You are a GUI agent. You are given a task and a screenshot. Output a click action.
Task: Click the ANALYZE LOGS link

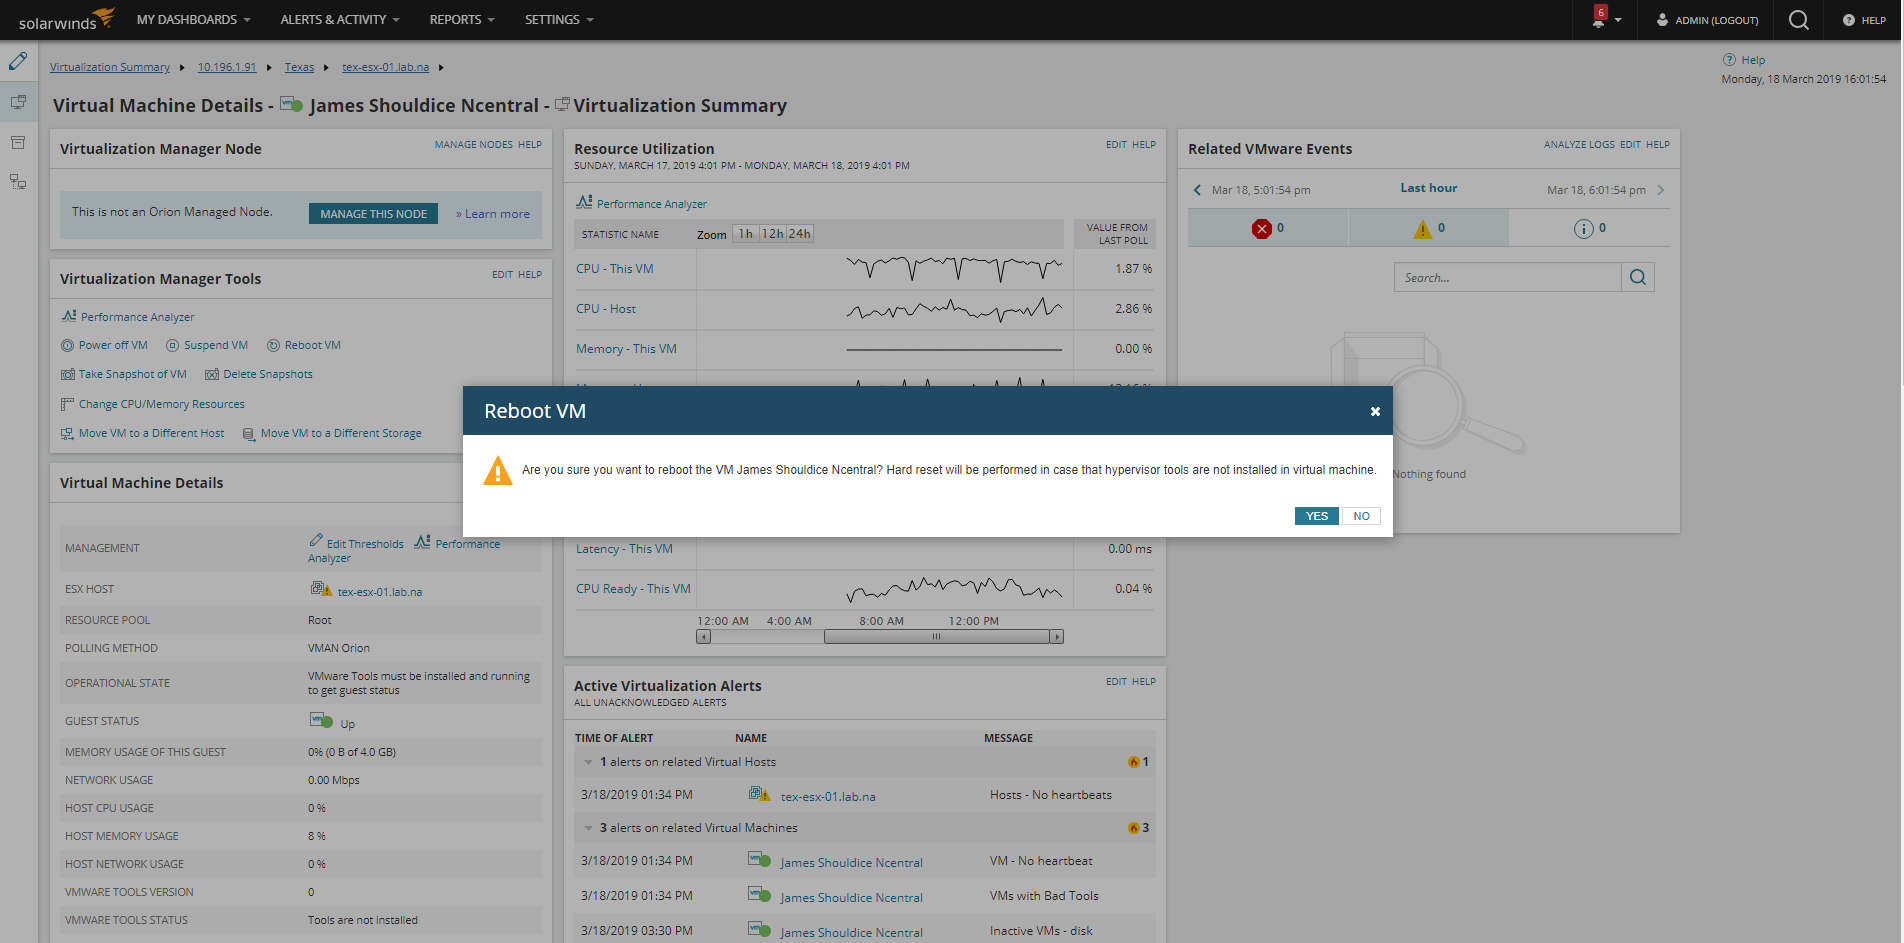1579,145
